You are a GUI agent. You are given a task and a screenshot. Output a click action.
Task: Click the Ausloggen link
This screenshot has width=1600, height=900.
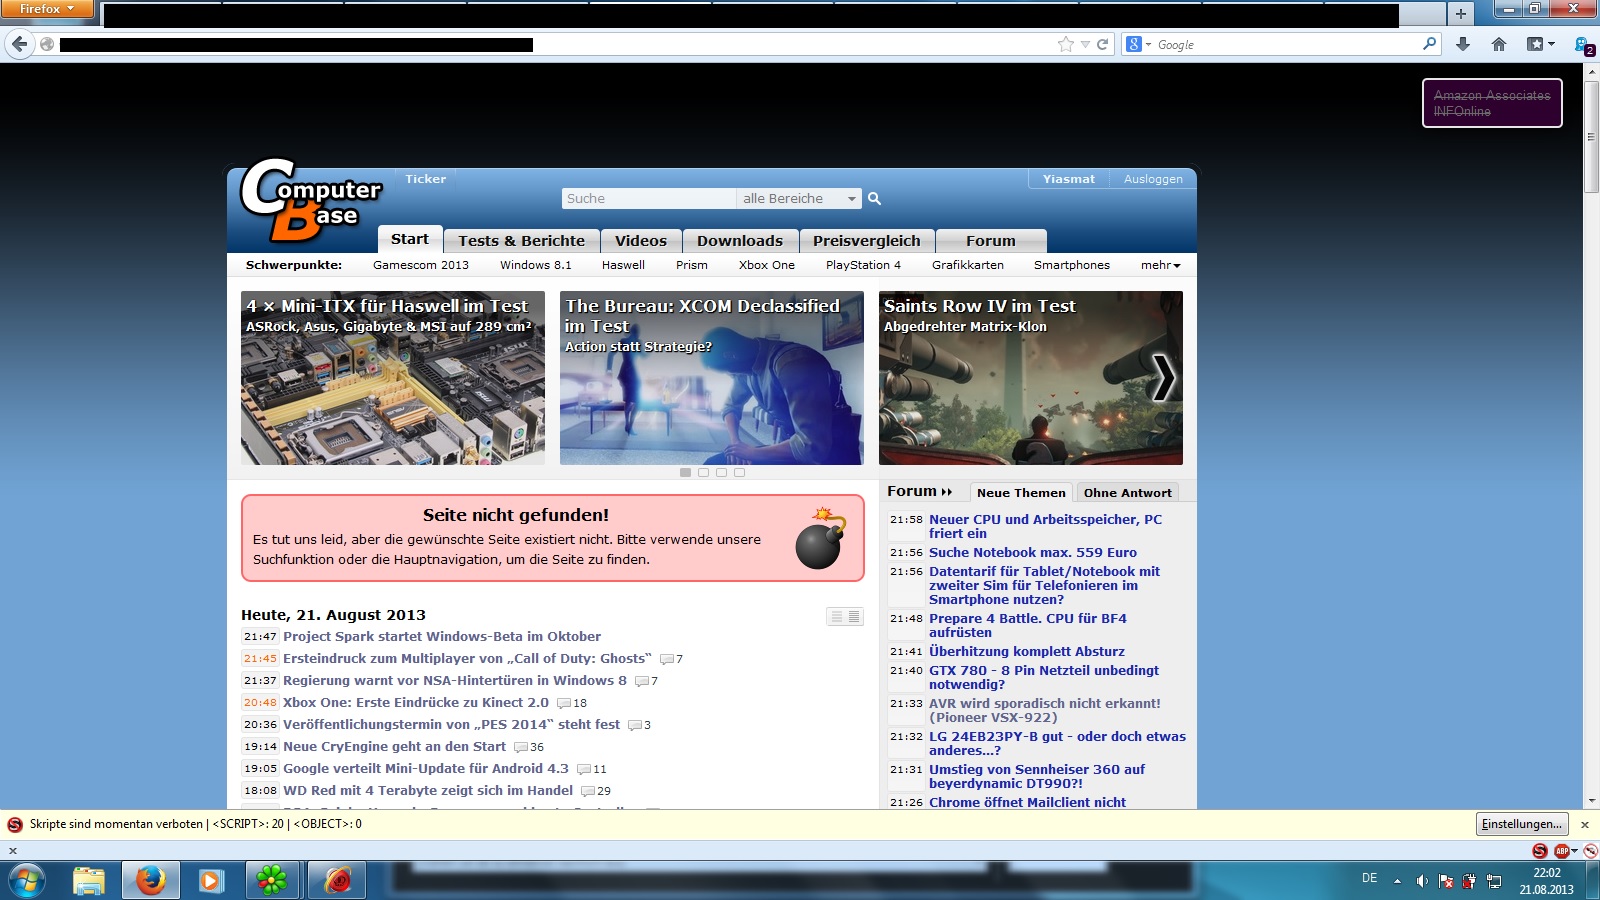[1153, 179]
